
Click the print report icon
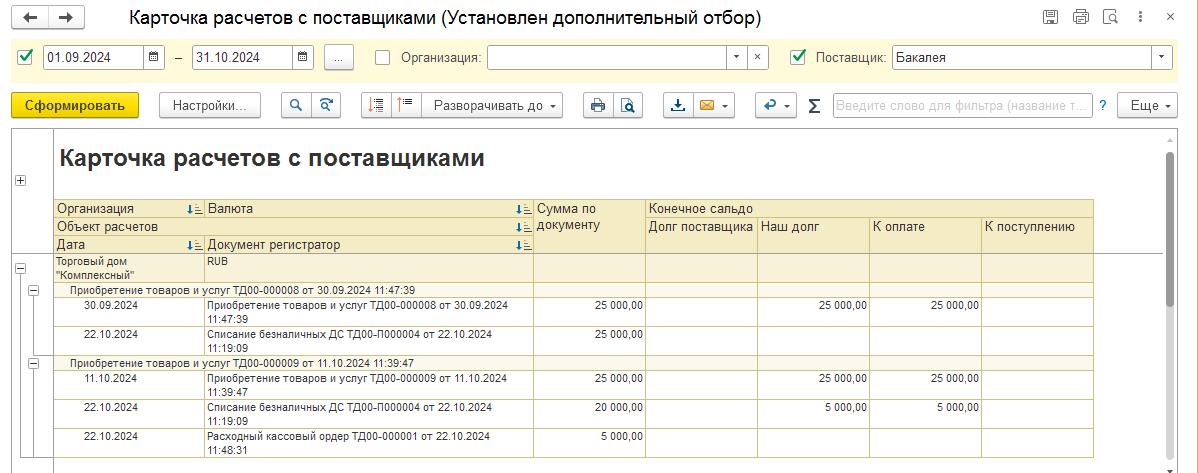[x=598, y=105]
